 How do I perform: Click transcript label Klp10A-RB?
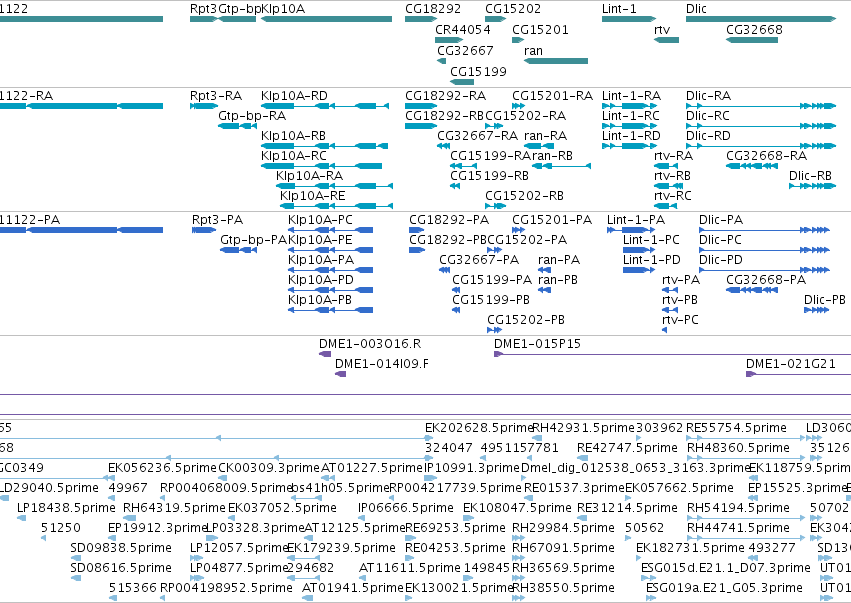pyautogui.click(x=293, y=136)
